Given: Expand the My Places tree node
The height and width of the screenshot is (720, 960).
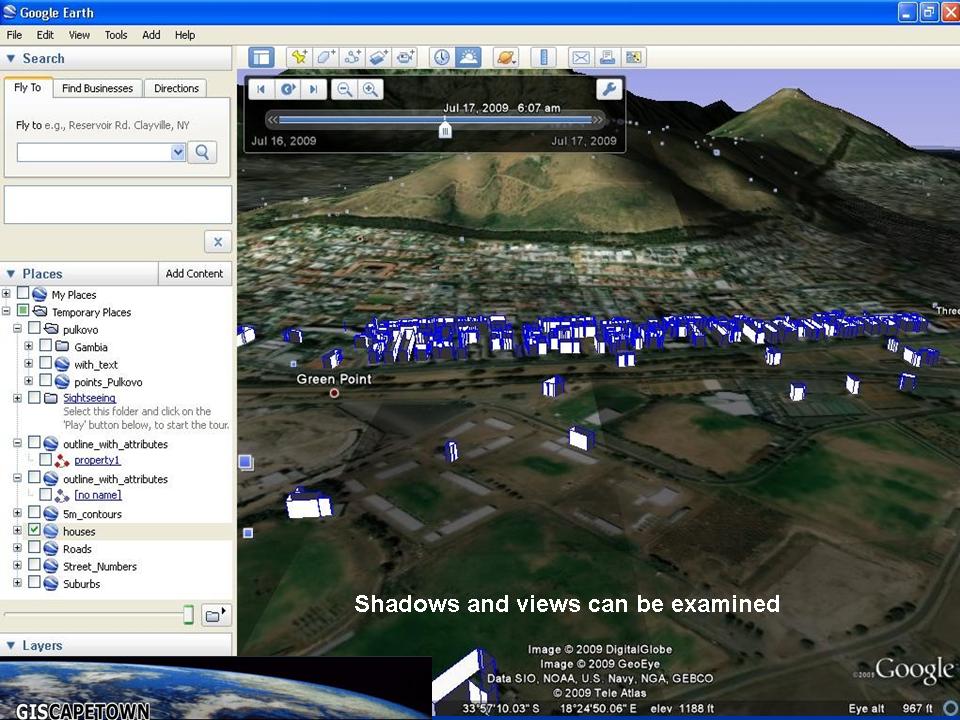Looking at the screenshot, I should pyautogui.click(x=6, y=294).
